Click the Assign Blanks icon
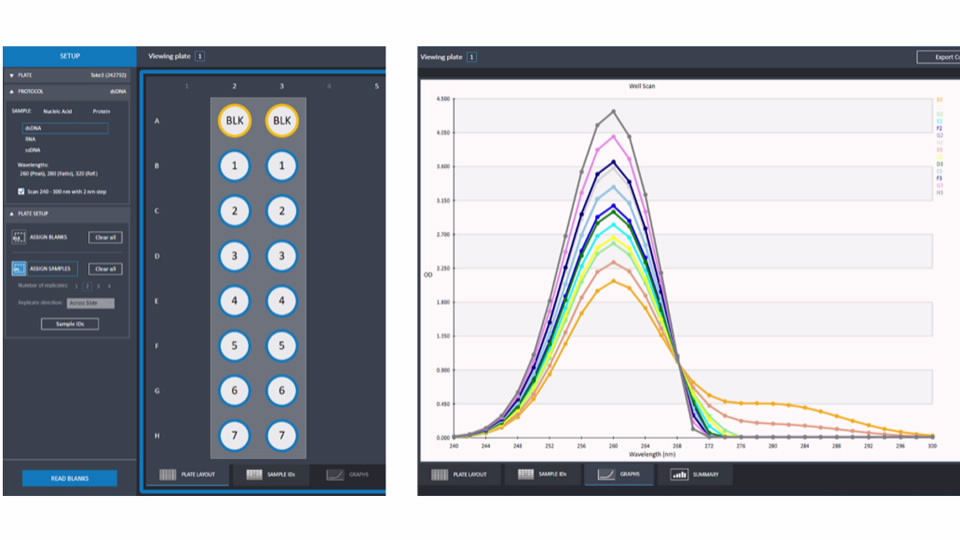Viewport: 960px width, 540px height. 20,237
